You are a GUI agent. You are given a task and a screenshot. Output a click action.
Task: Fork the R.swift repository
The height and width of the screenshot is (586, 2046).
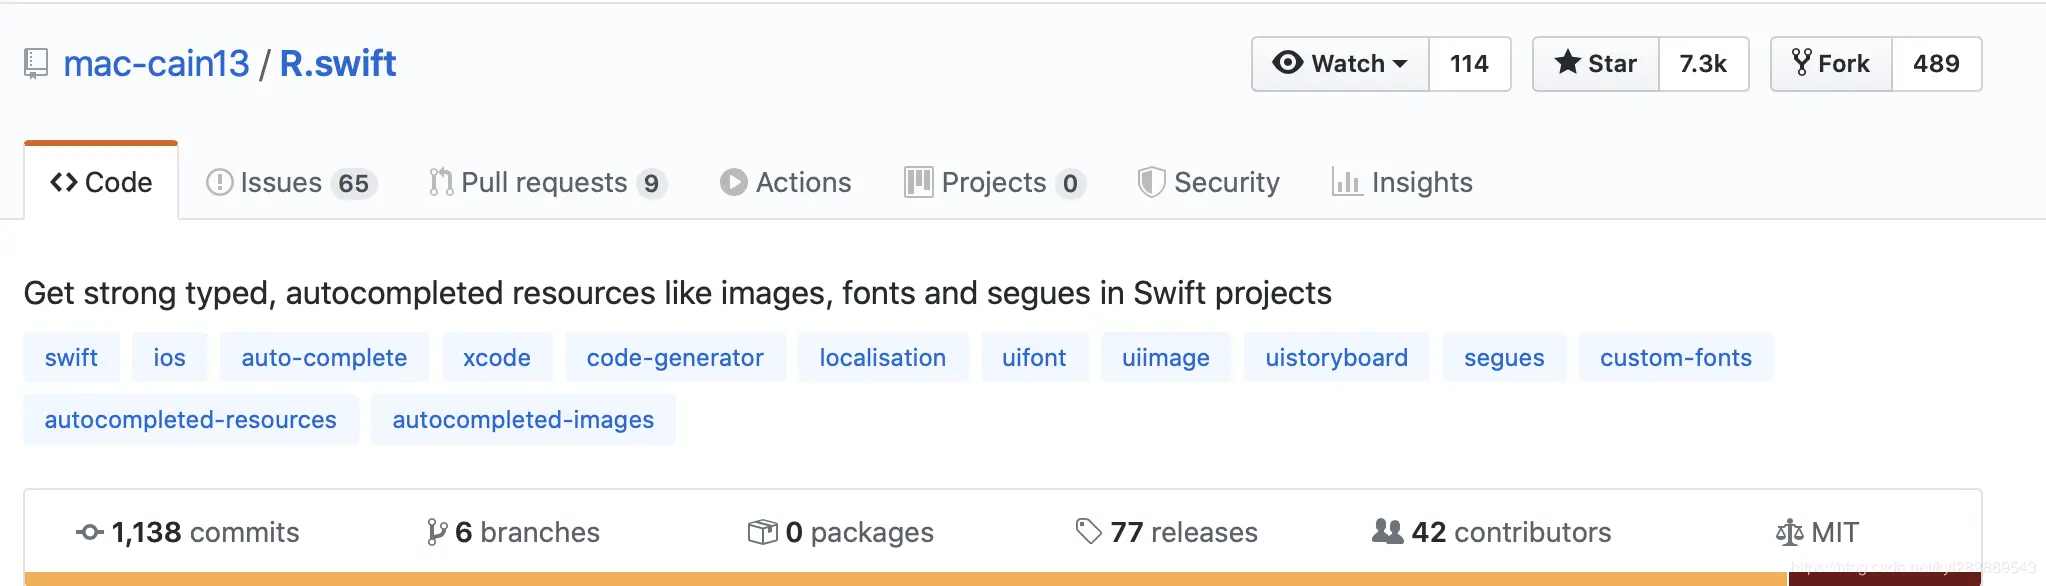click(1831, 64)
